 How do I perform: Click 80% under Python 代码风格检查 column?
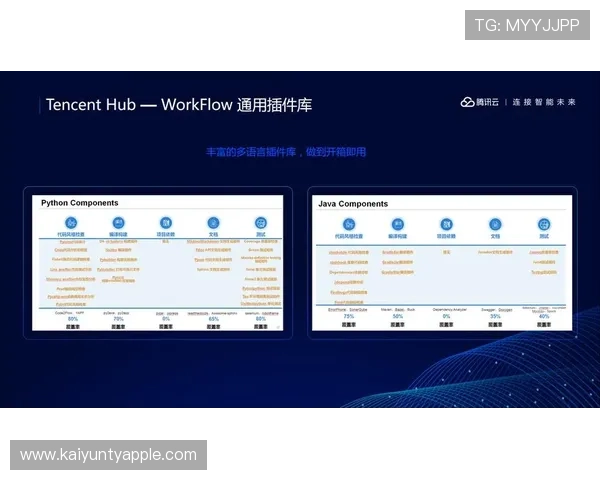[x=73, y=319]
